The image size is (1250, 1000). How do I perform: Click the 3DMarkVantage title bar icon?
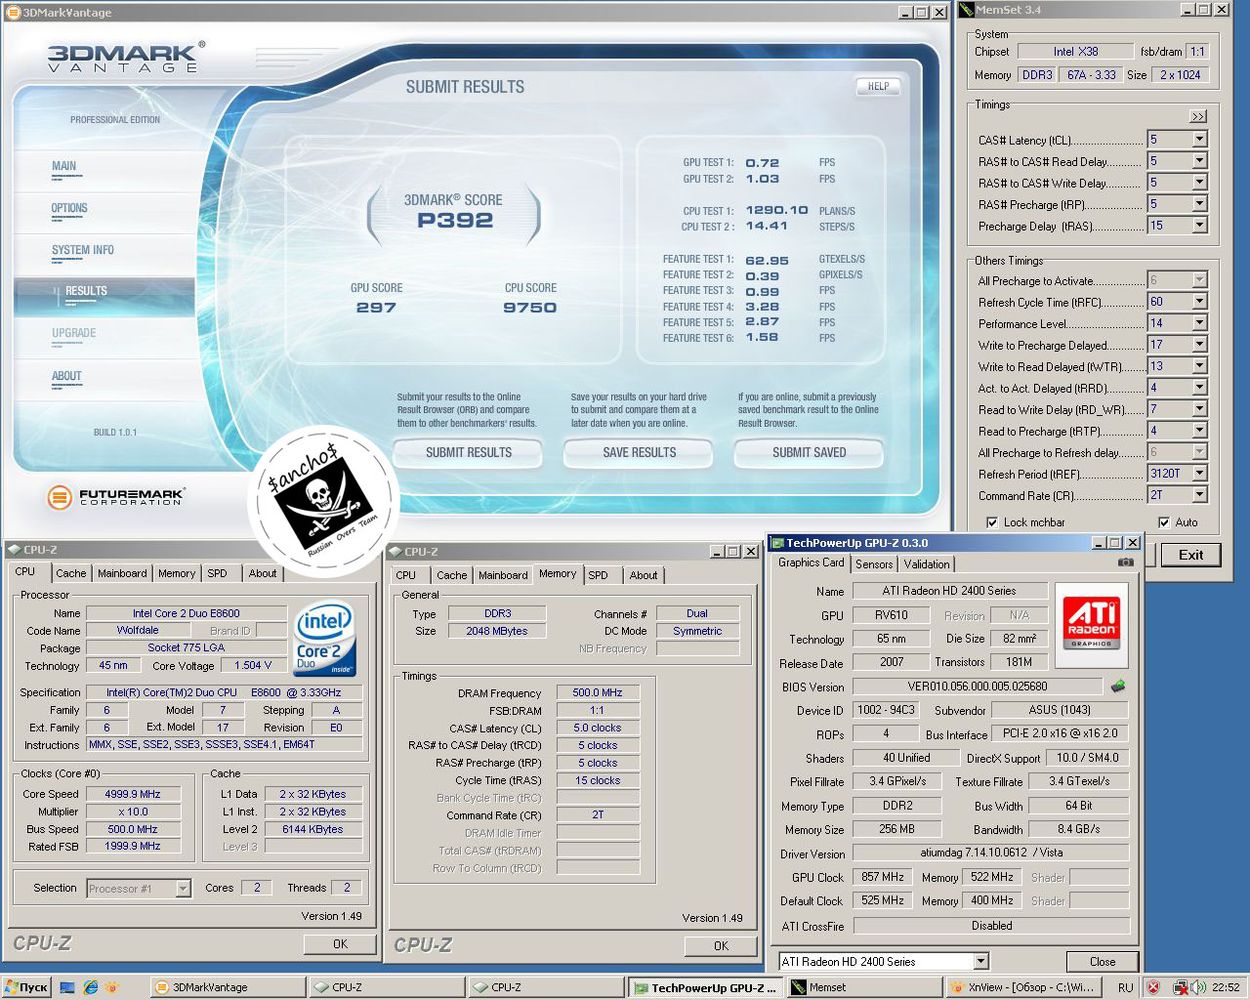click(x=12, y=12)
